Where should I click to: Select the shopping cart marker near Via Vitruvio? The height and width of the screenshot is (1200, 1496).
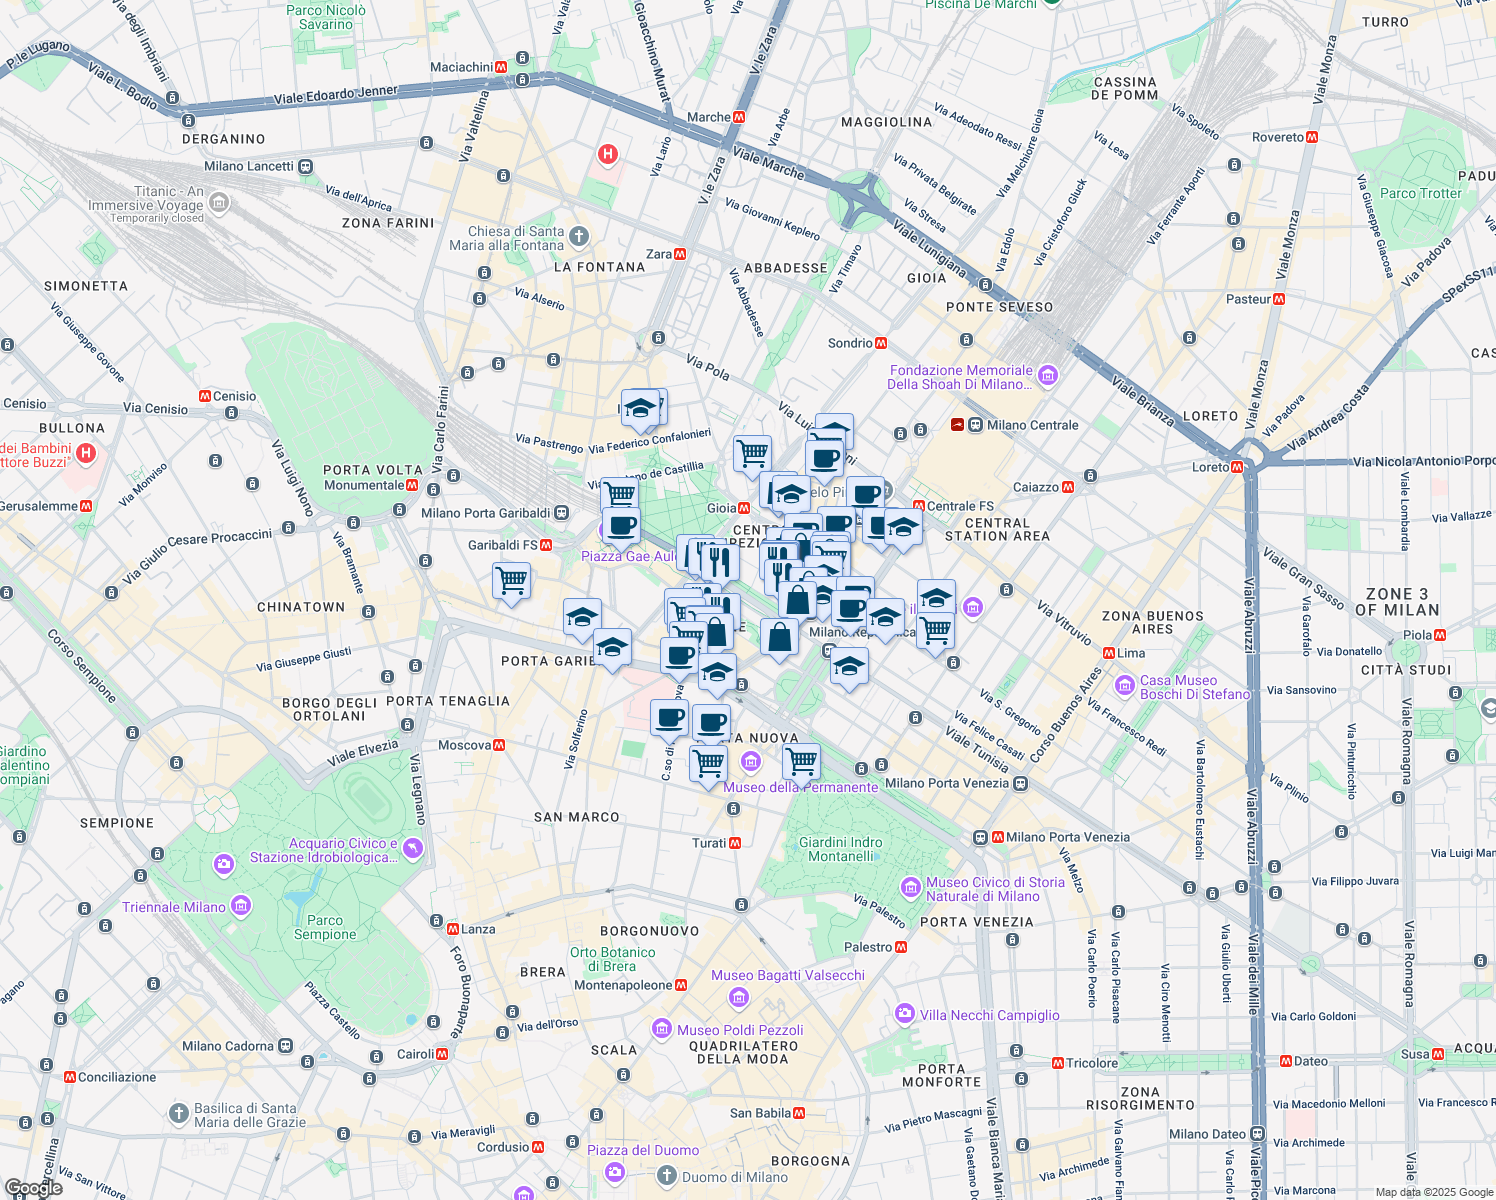[935, 631]
